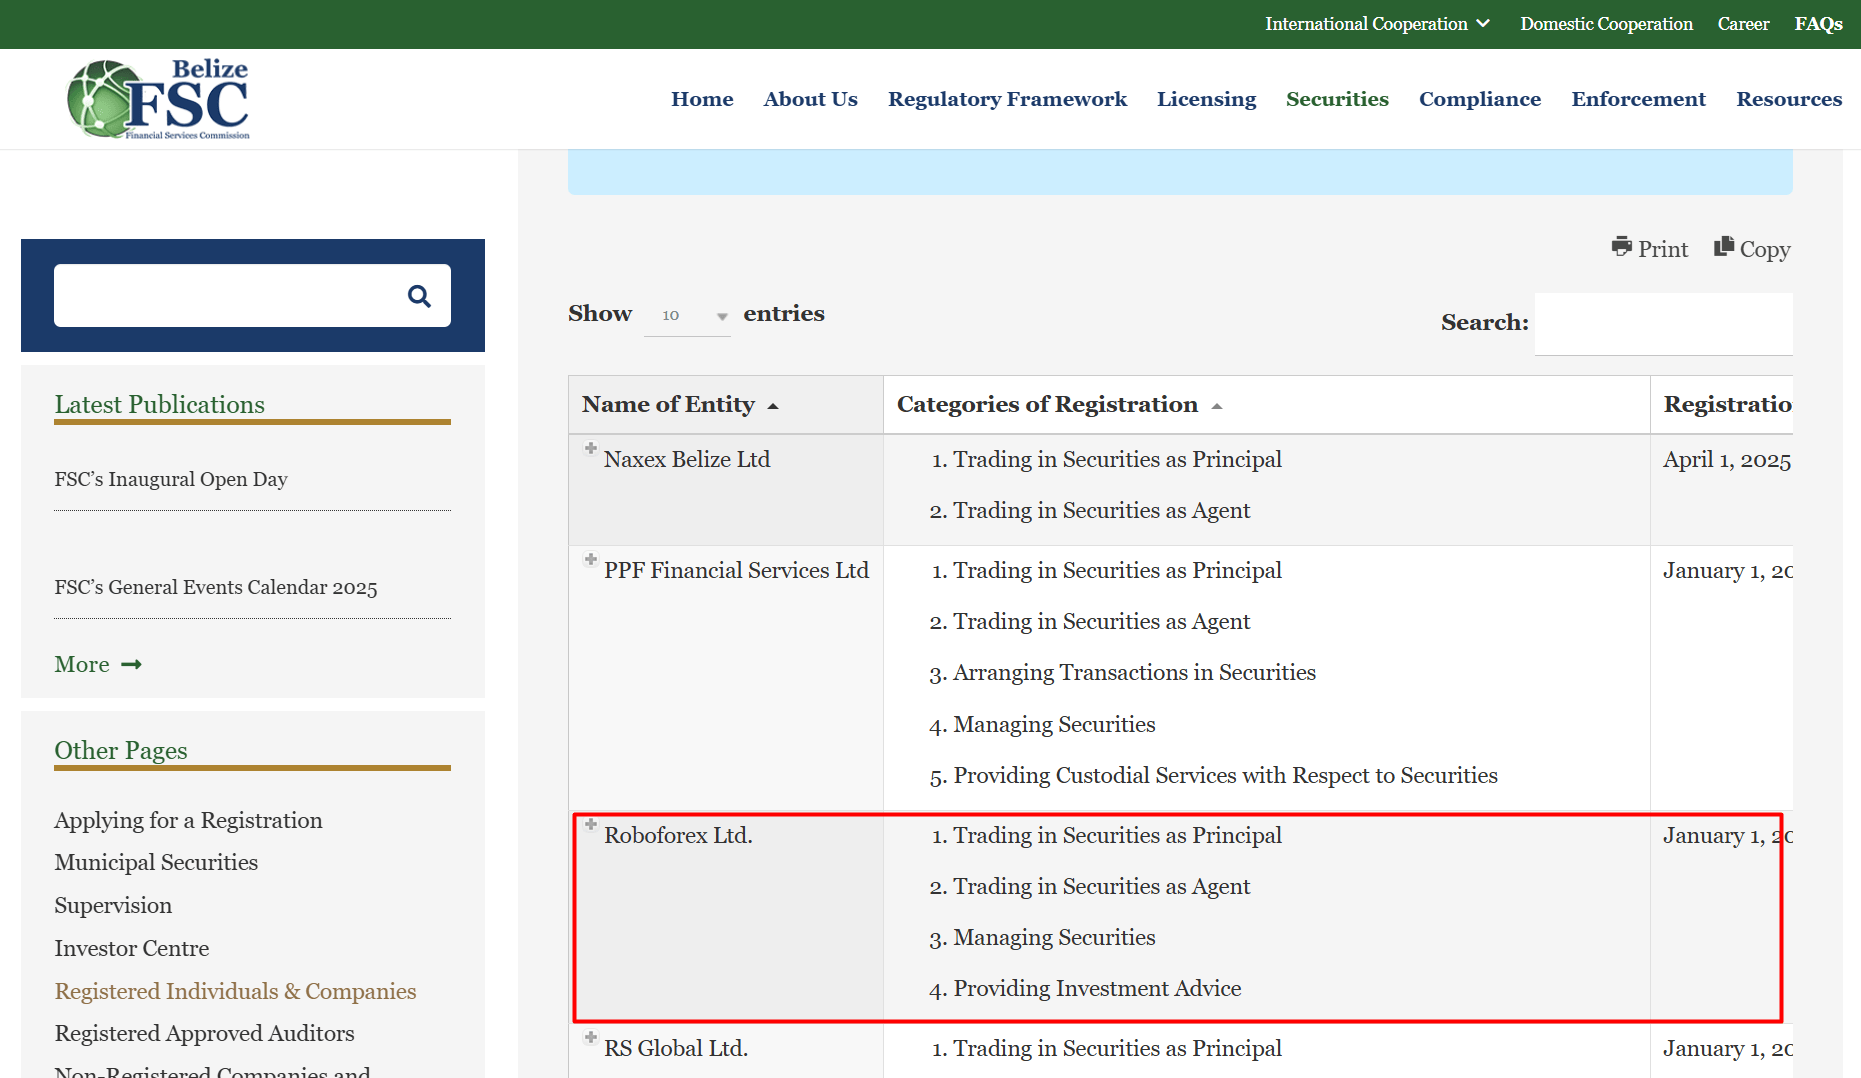Open Municipal Securities page
The image size is (1861, 1078).
(x=156, y=862)
